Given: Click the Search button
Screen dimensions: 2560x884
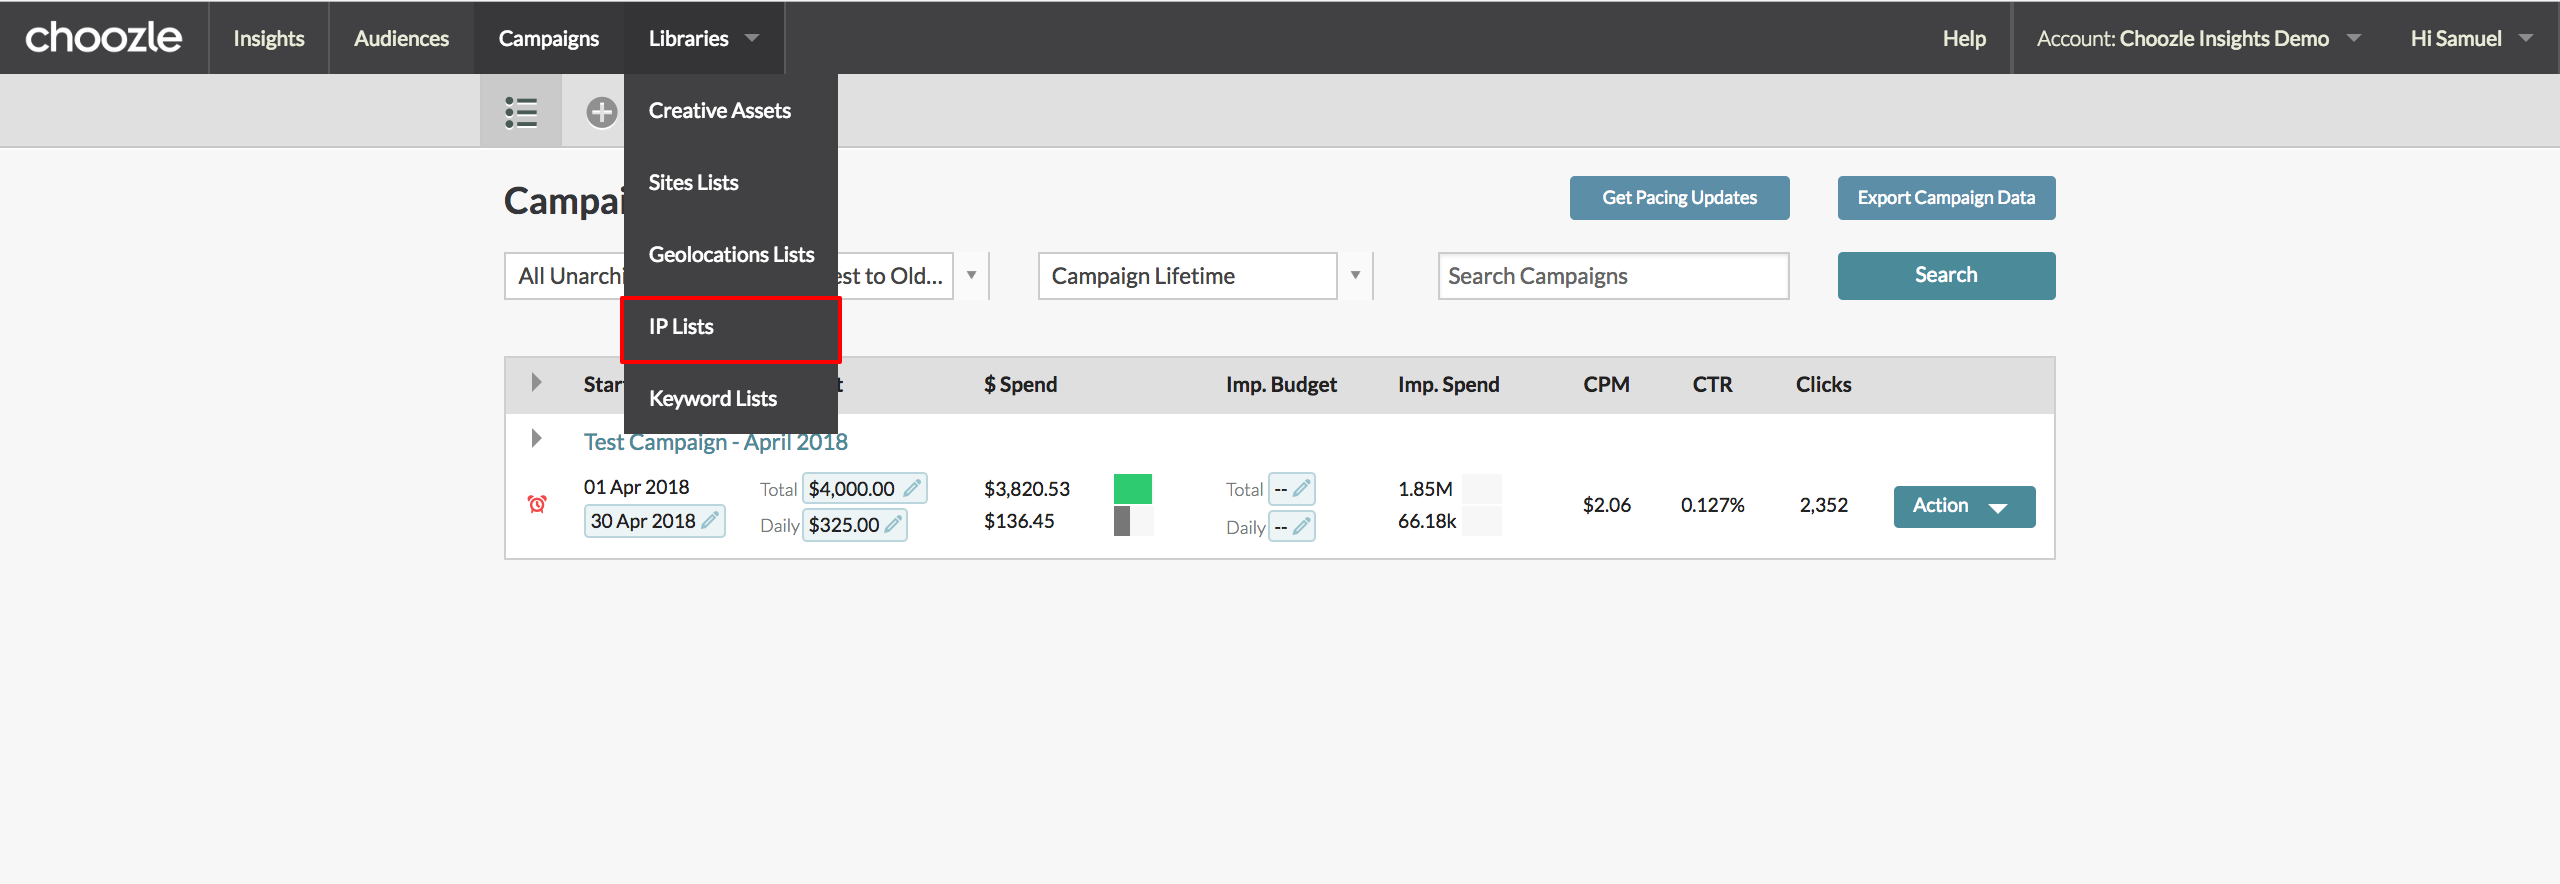Looking at the screenshot, I should pyautogui.click(x=1946, y=275).
